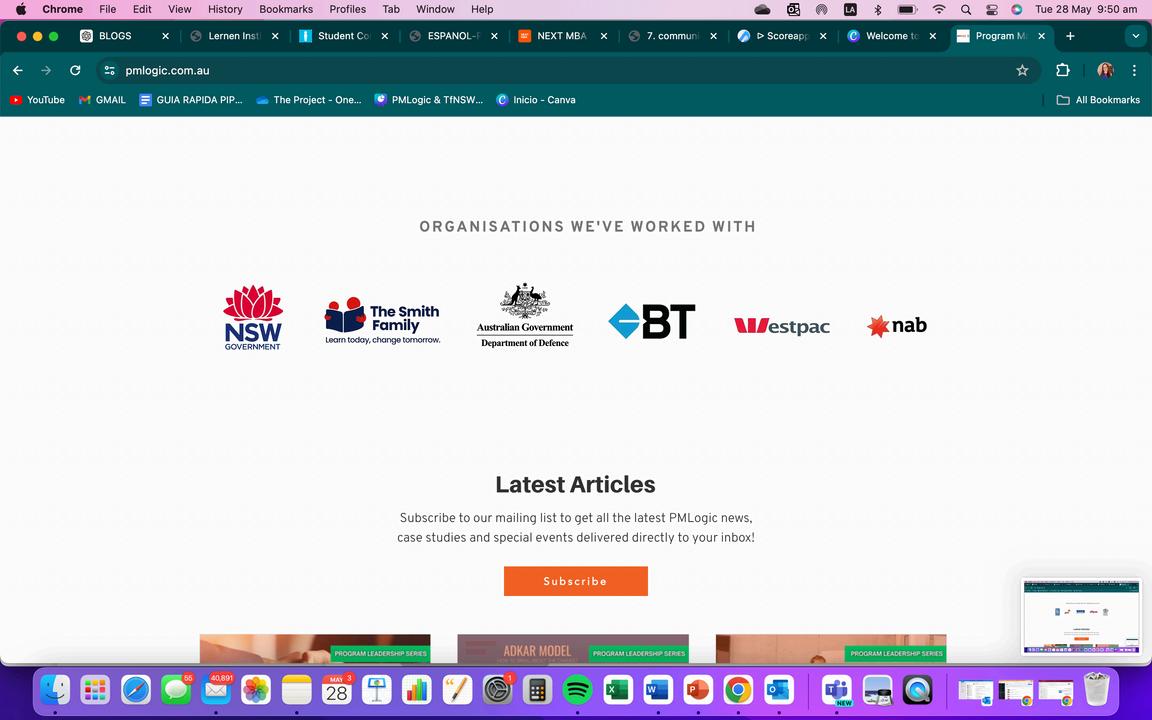
Task: Open a new tab with the plus button
Action: tap(1070, 36)
